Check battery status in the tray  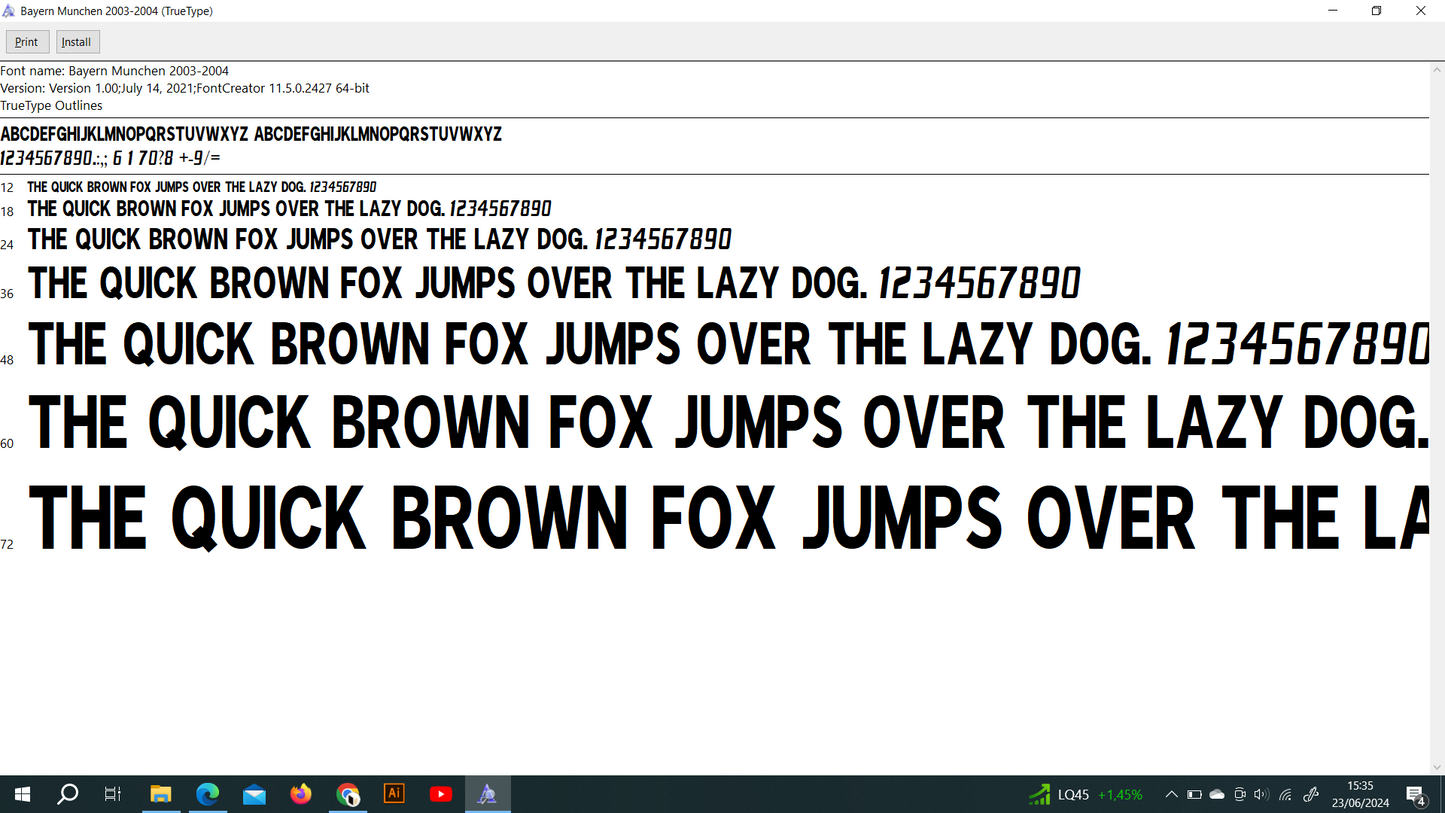click(x=1194, y=794)
